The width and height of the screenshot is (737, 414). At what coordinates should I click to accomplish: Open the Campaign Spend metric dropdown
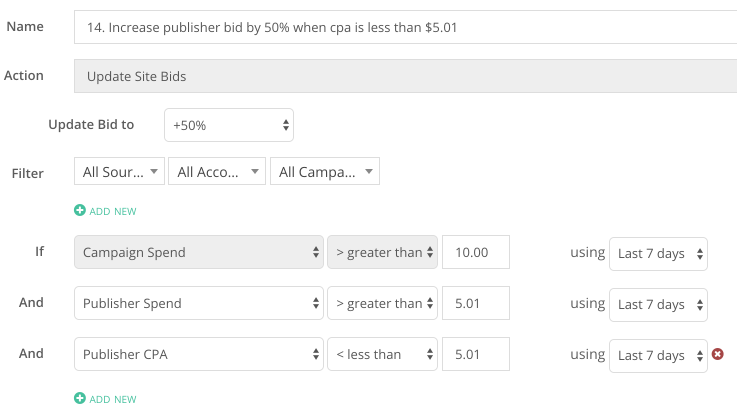click(199, 252)
